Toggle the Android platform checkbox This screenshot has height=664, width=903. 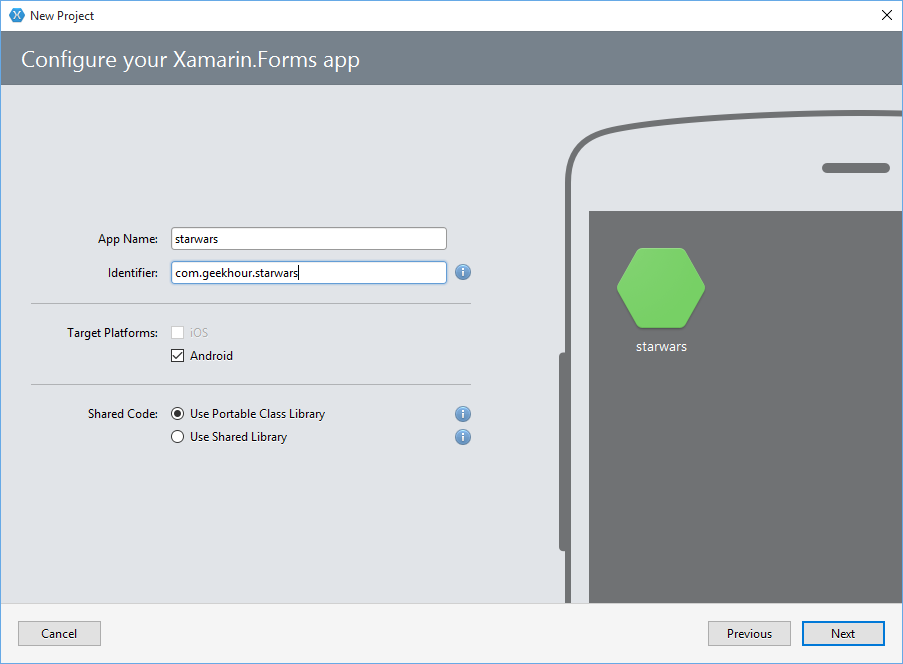coord(177,356)
